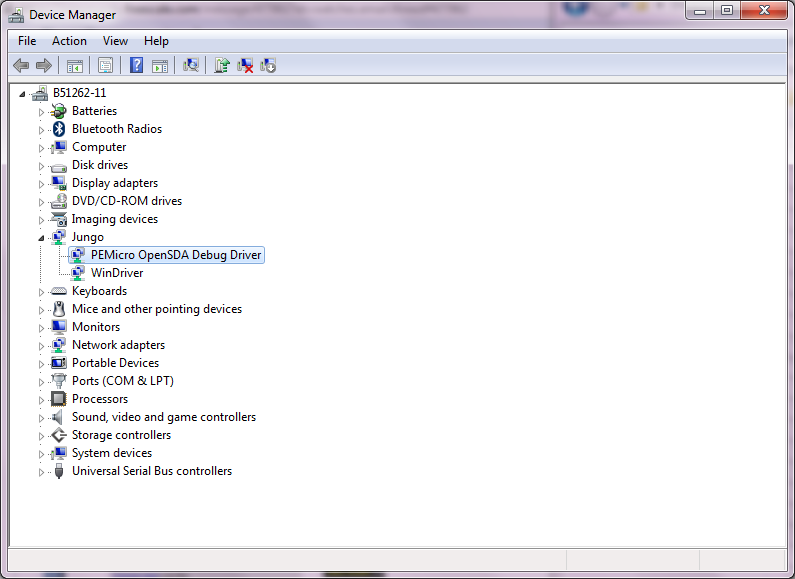This screenshot has height=579, width=795.
Task: Click Update Driver Software toolbar icon
Action: (222, 65)
